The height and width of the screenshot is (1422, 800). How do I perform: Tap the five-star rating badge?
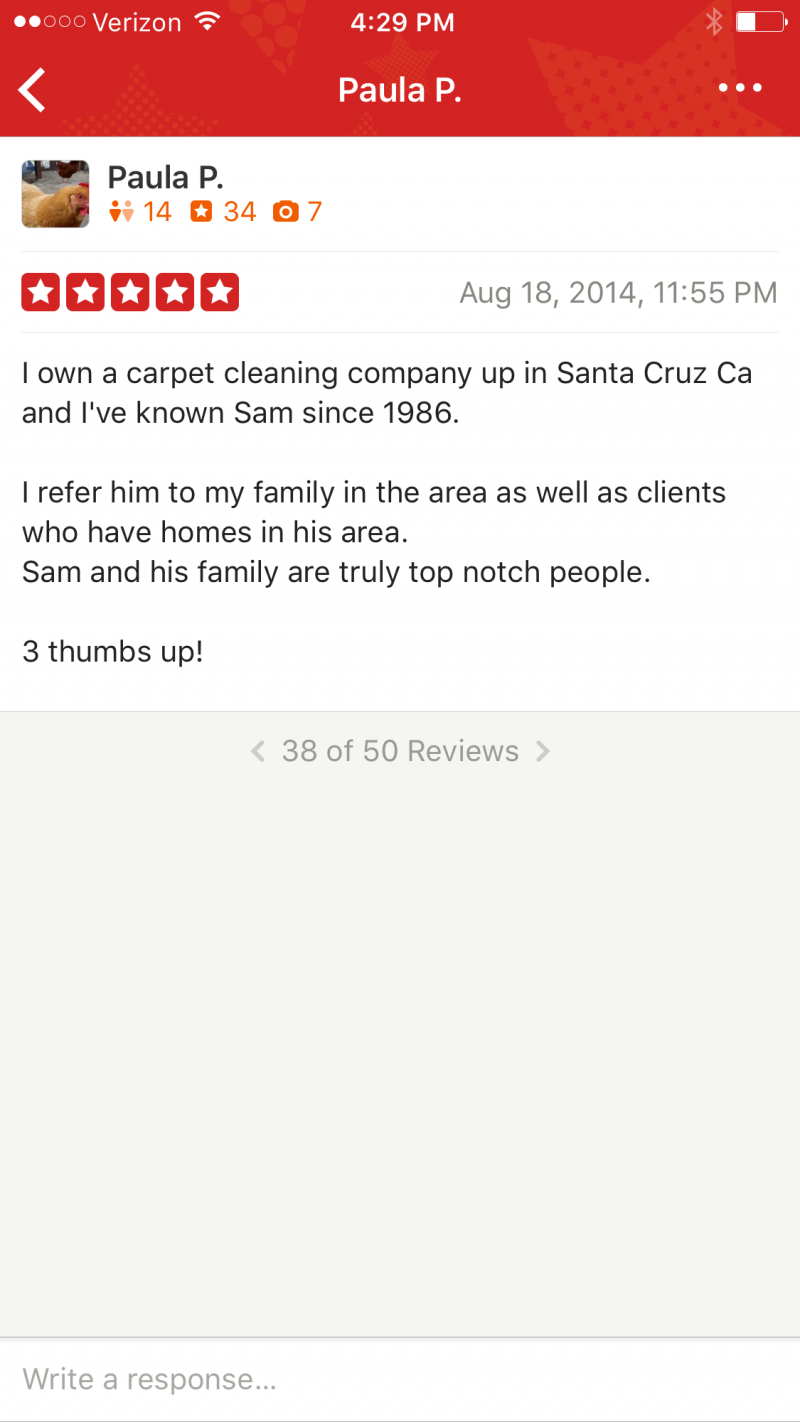pos(130,292)
